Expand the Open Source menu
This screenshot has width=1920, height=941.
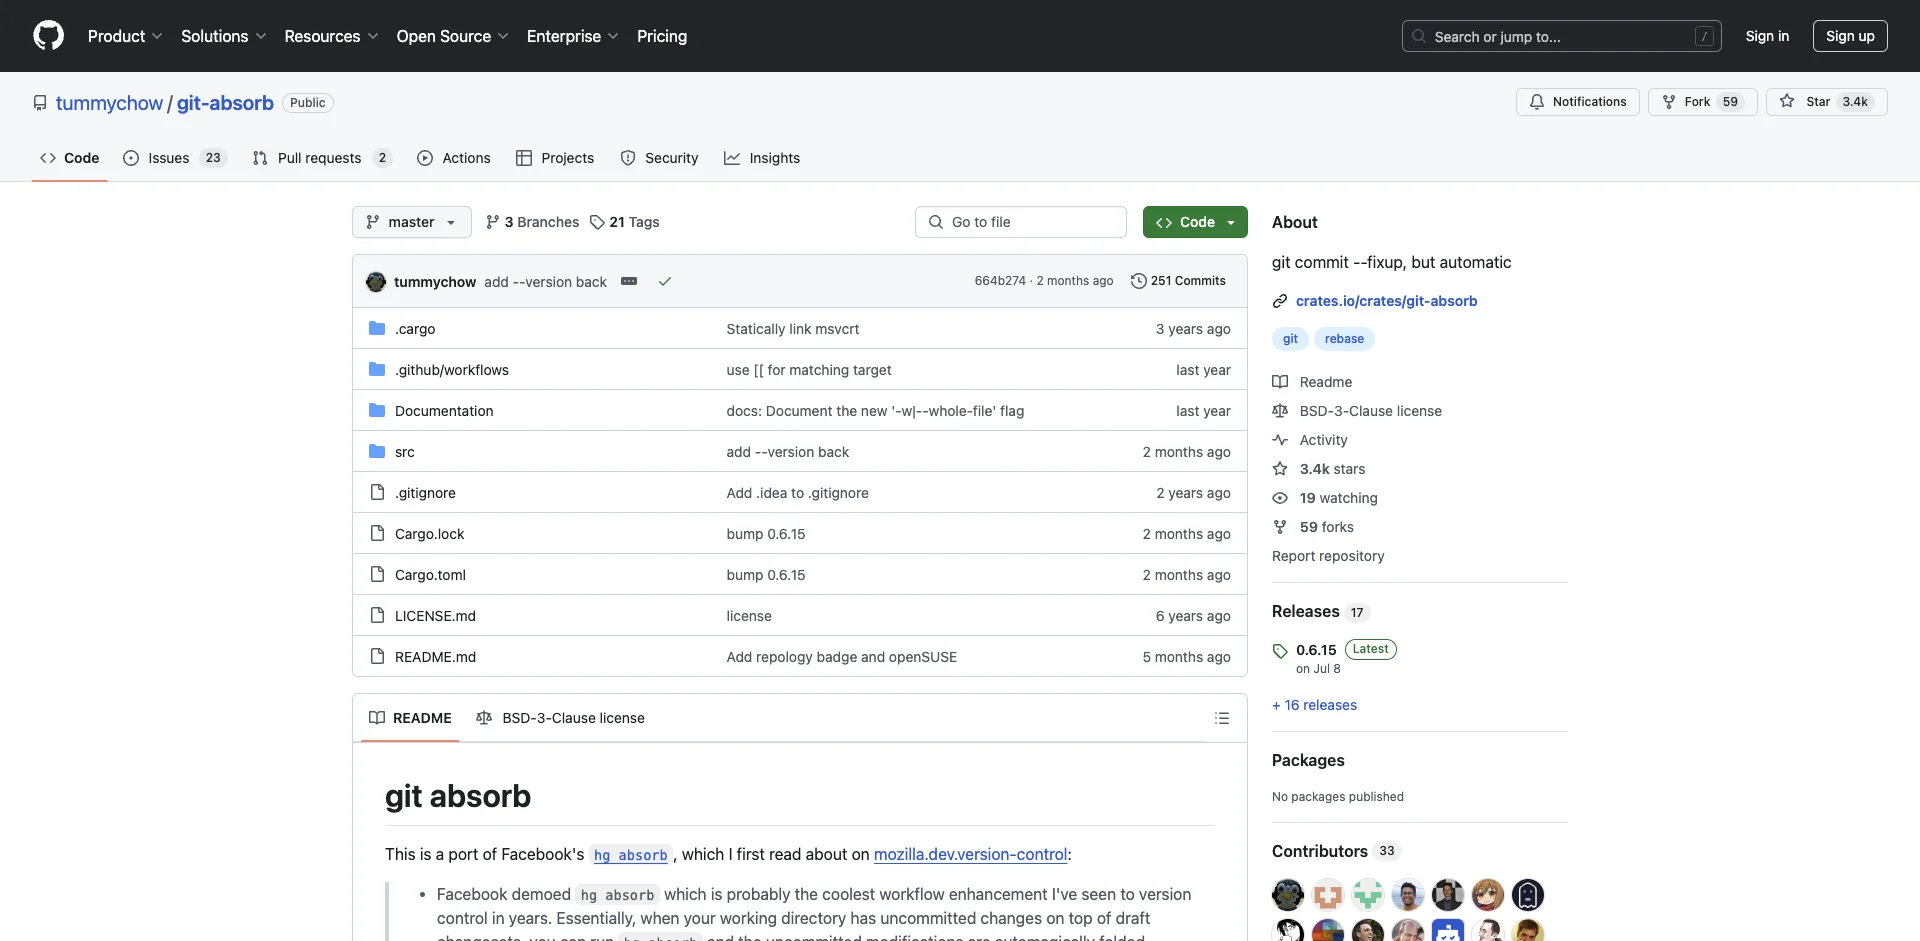452,36
